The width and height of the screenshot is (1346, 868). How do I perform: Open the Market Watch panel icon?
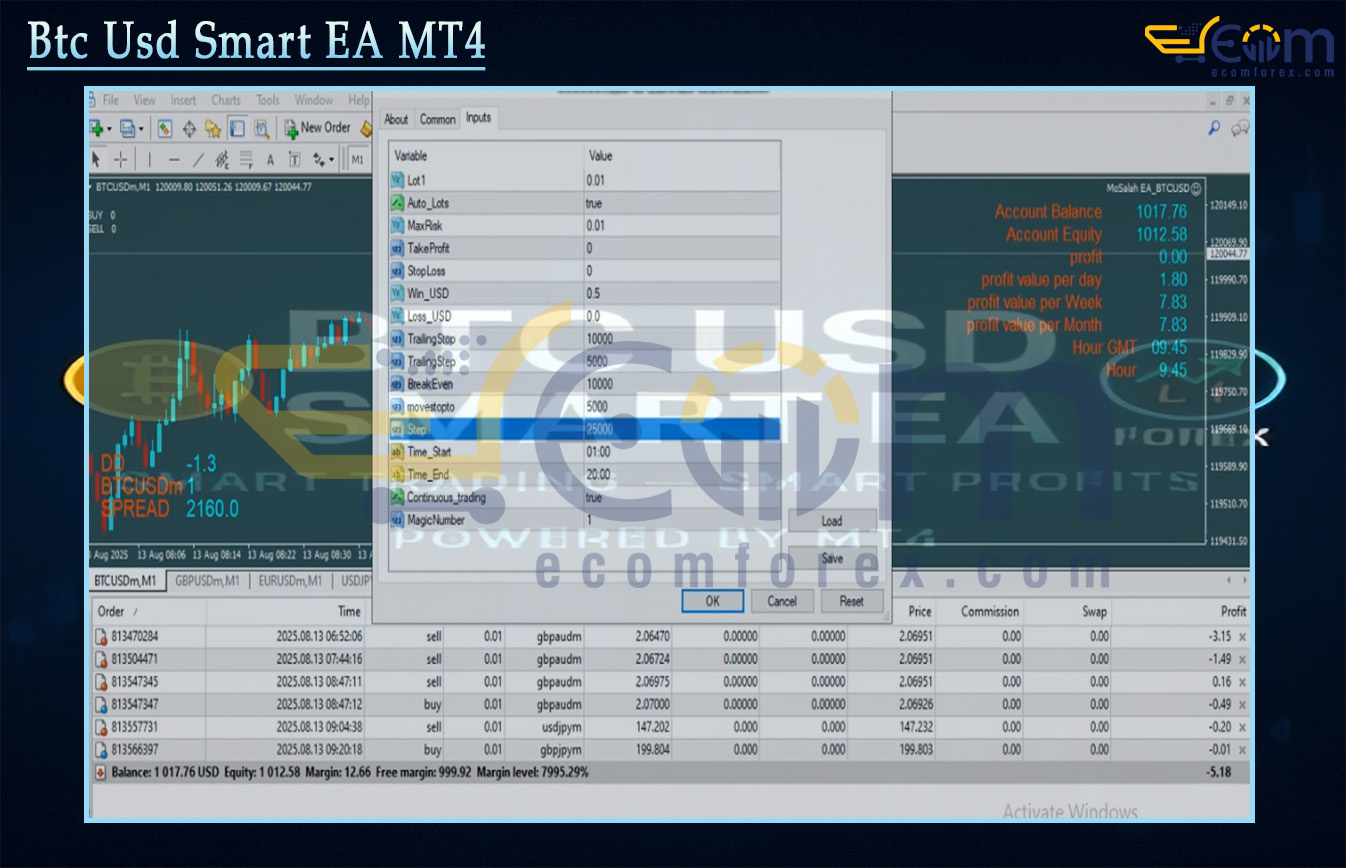pyautogui.click(x=164, y=128)
